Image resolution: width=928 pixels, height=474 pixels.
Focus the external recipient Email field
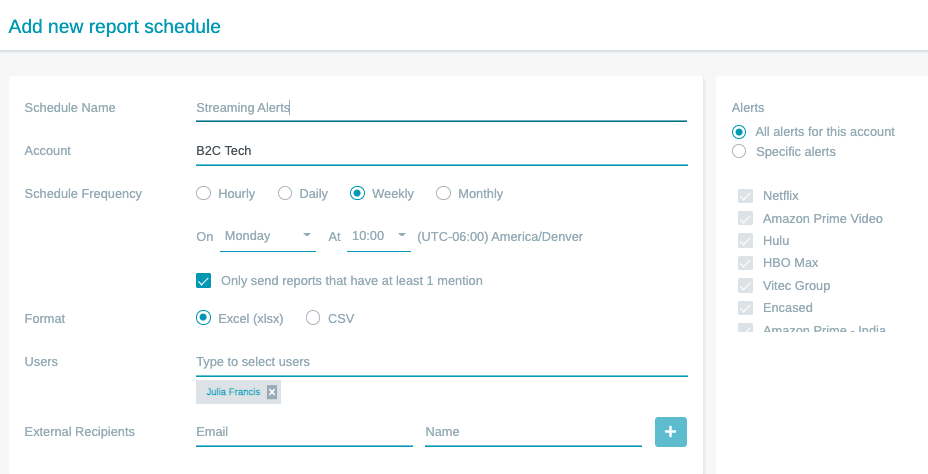304,432
